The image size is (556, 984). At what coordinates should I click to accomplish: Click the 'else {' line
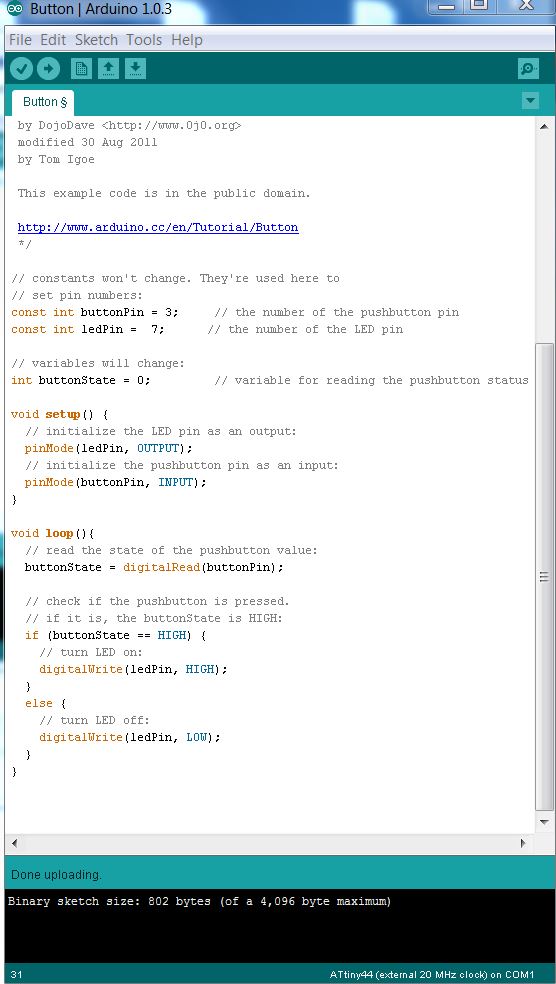point(45,703)
